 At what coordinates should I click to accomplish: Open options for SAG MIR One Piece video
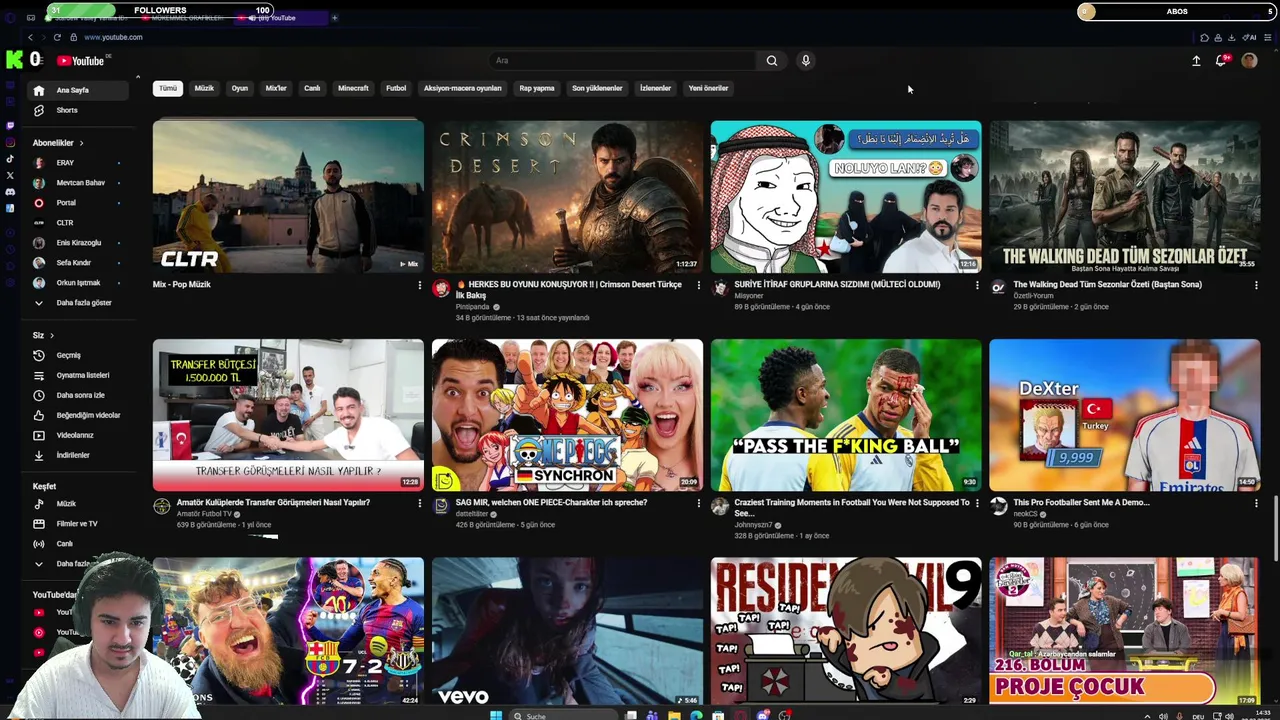[698, 503]
